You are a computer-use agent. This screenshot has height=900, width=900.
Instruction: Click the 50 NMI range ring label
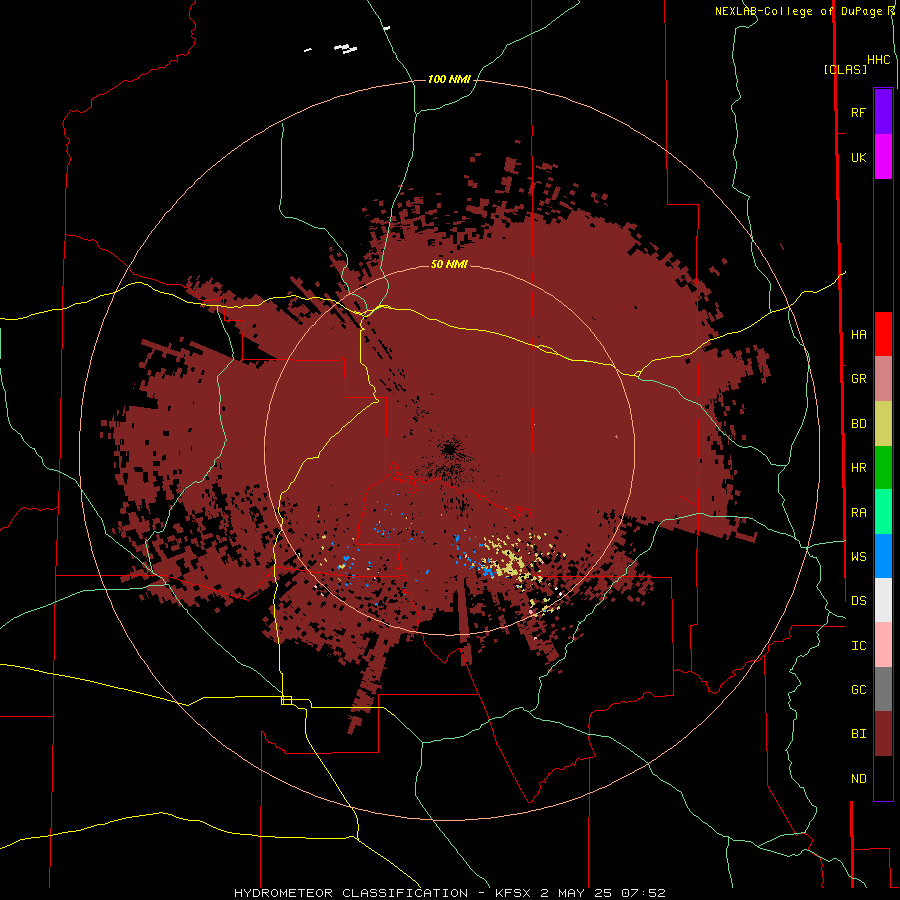pos(449,264)
